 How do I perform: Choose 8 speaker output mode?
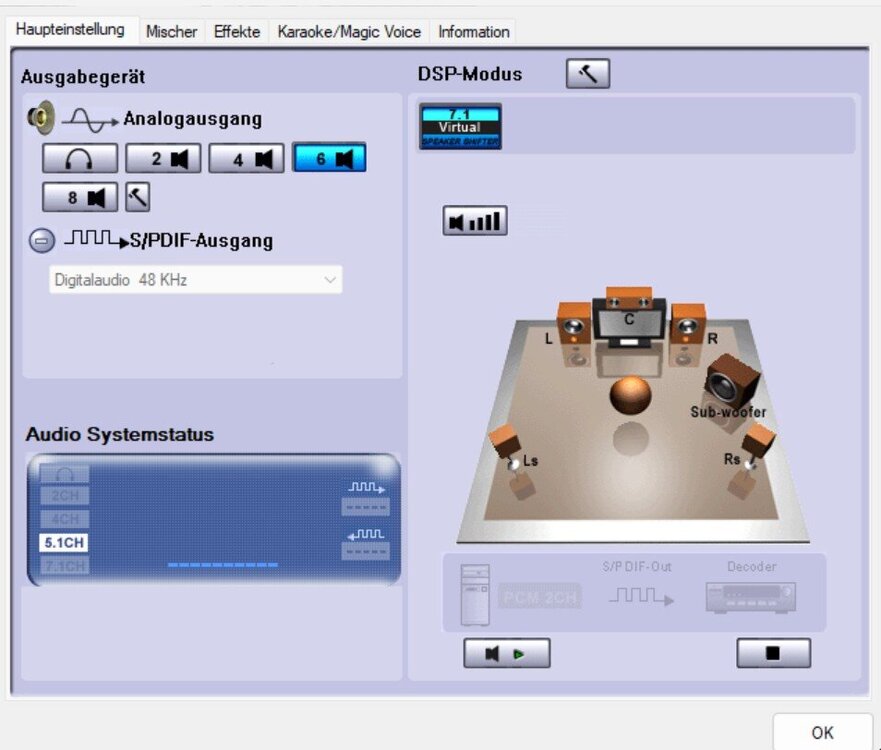tap(80, 197)
